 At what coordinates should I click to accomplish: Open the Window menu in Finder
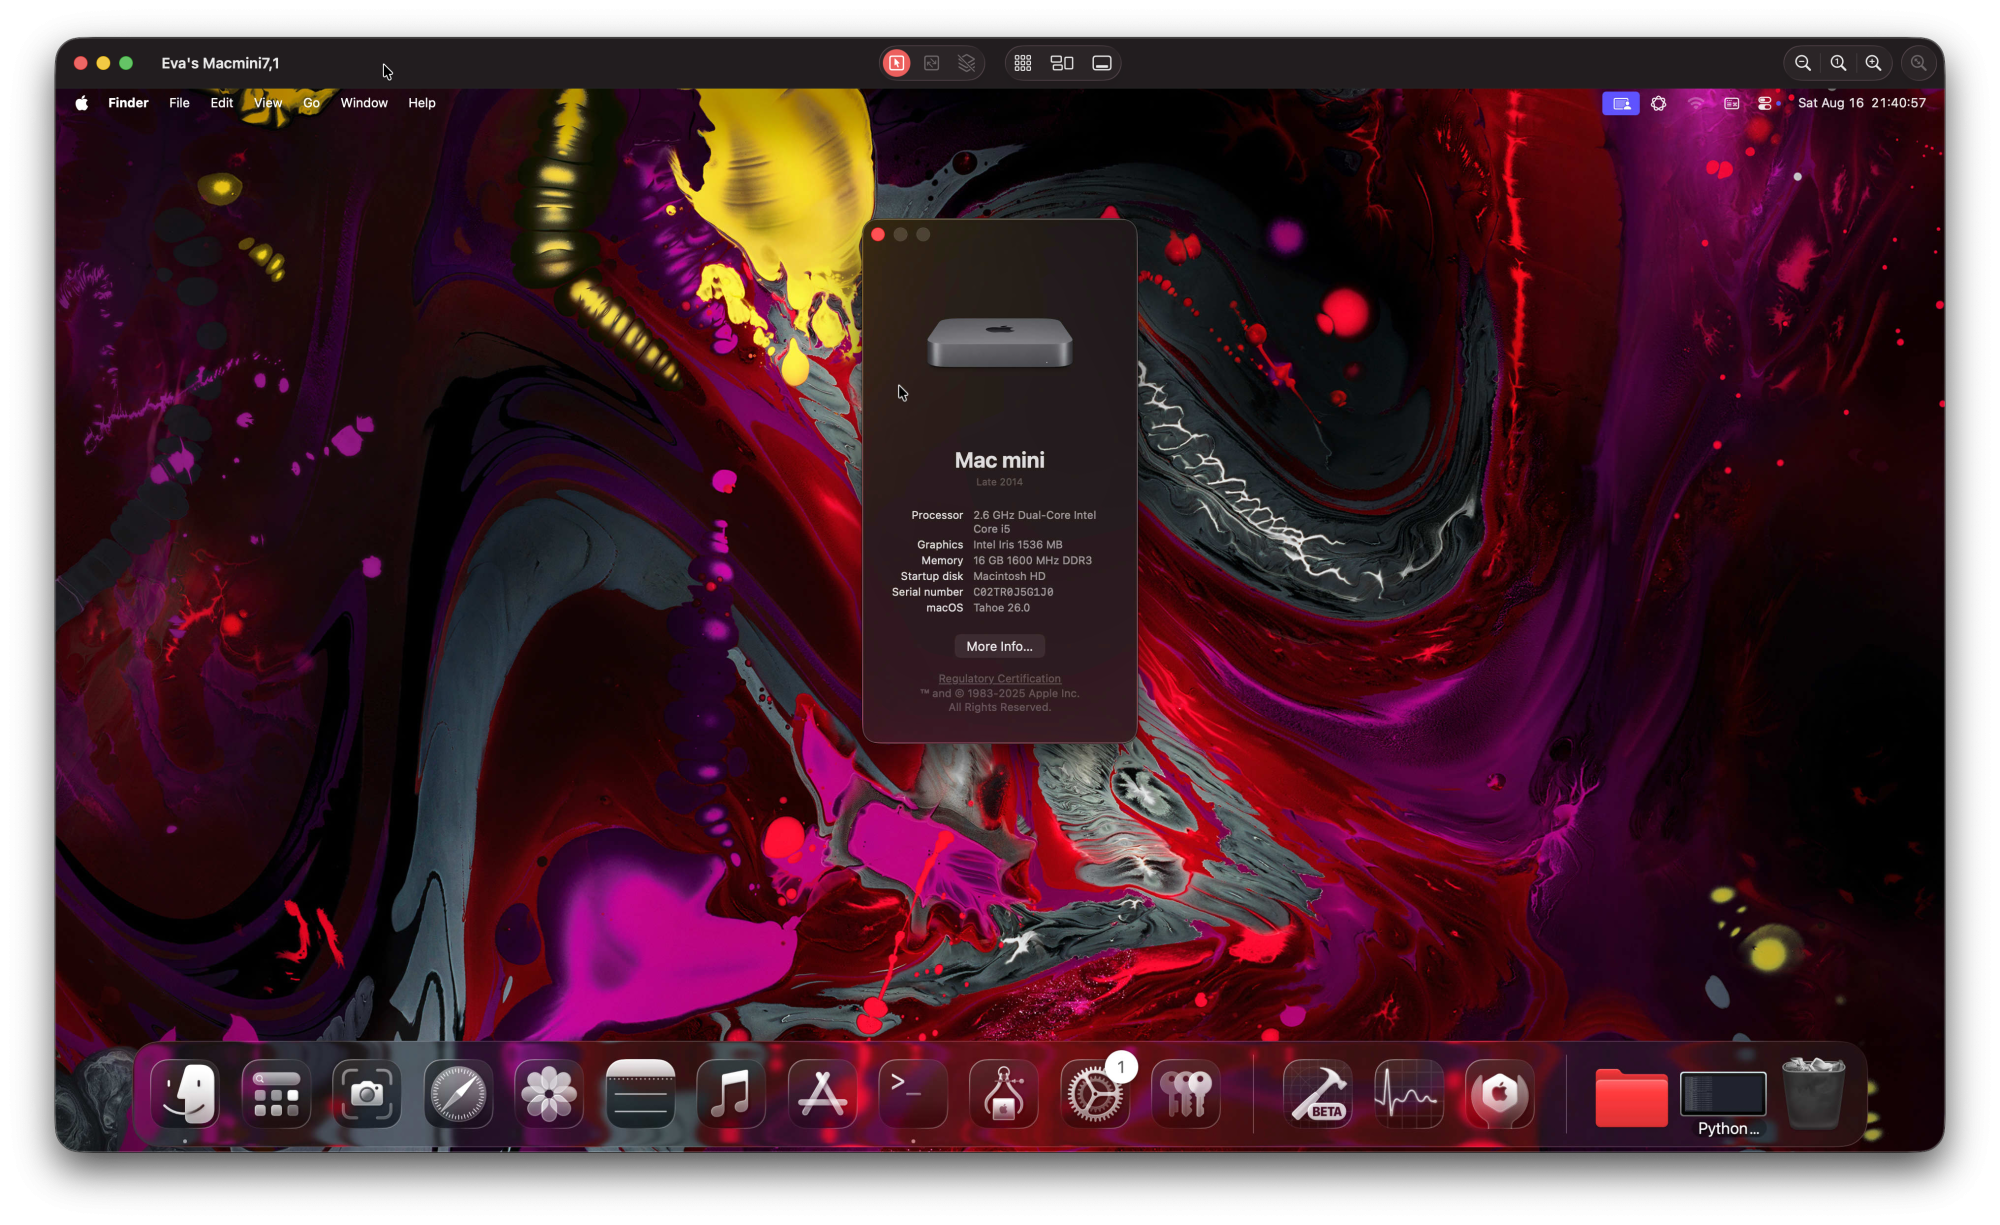click(x=363, y=103)
